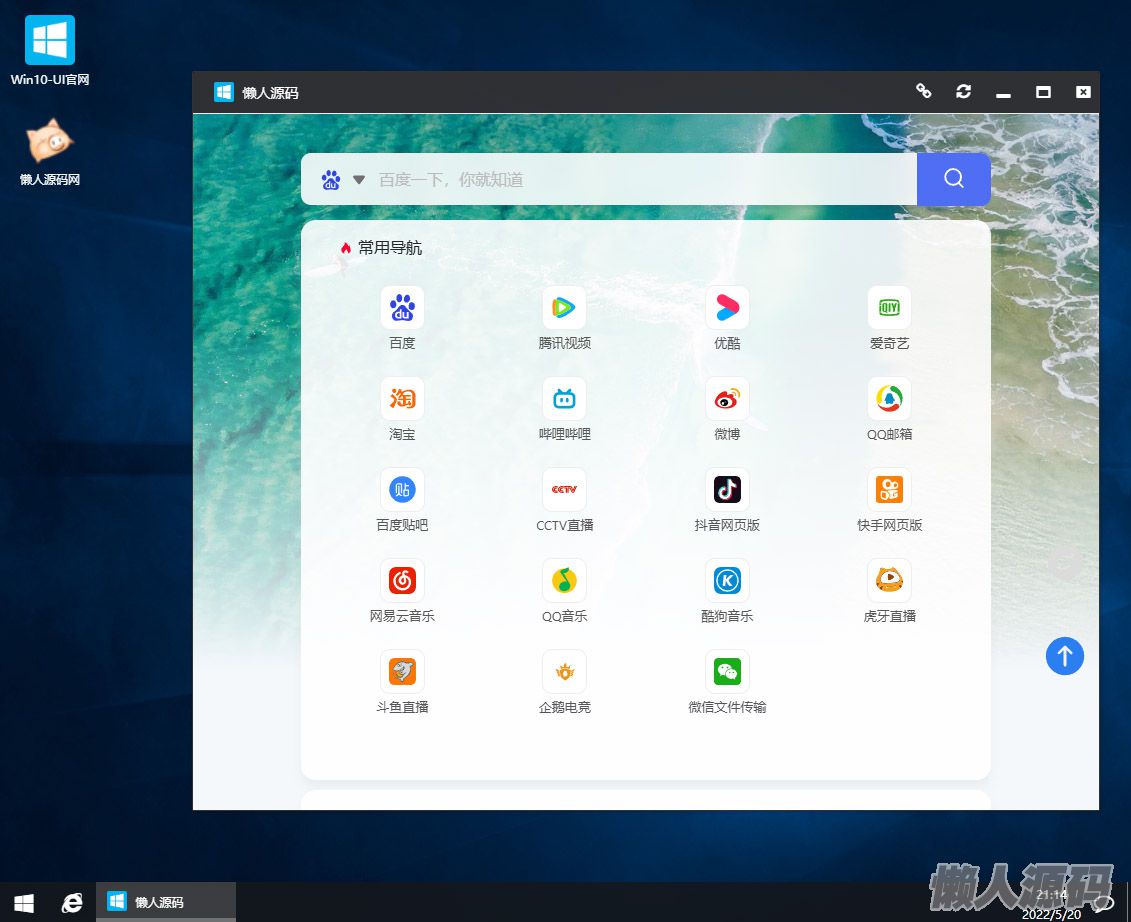Viewport: 1131px width, 922px height.
Task: Open the Weibo icon
Action: click(727, 399)
